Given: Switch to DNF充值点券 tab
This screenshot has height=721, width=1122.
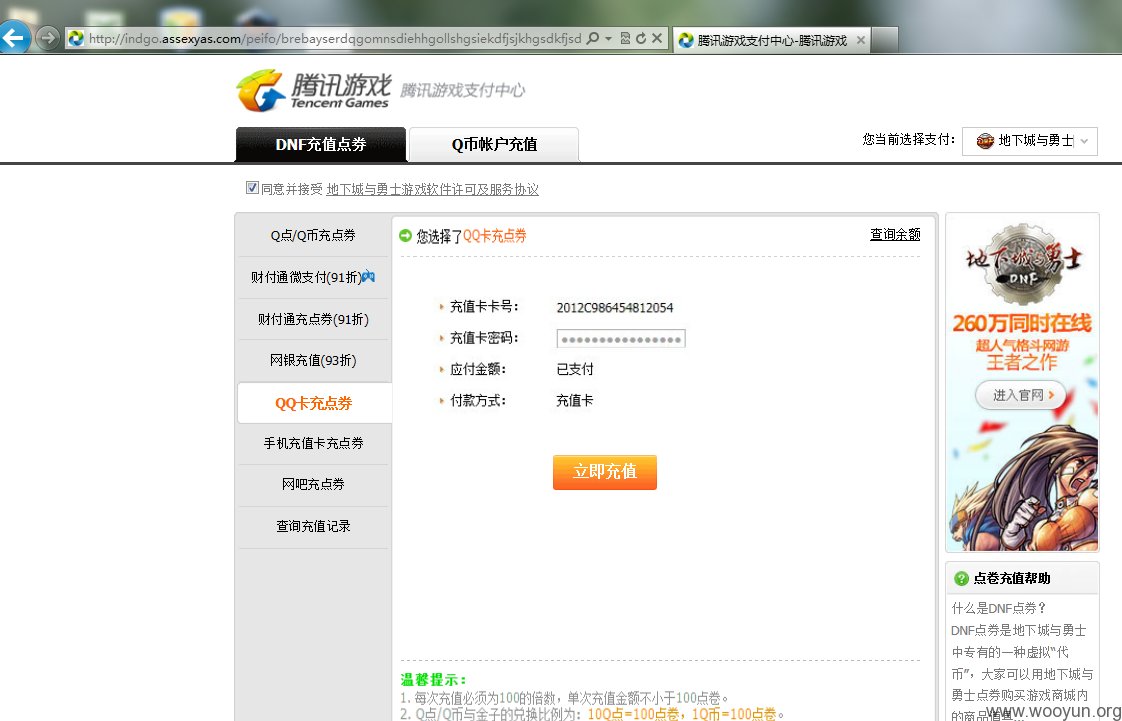Looking at the screenshot, I should pos(321,144).
